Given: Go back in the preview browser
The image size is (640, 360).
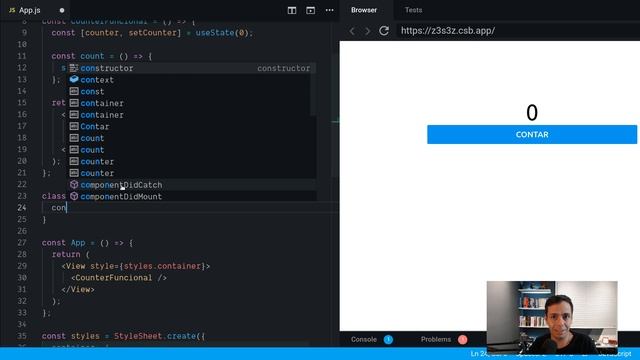Looking at the screenshot, I should pyautogui.click(x=352, y=31).
